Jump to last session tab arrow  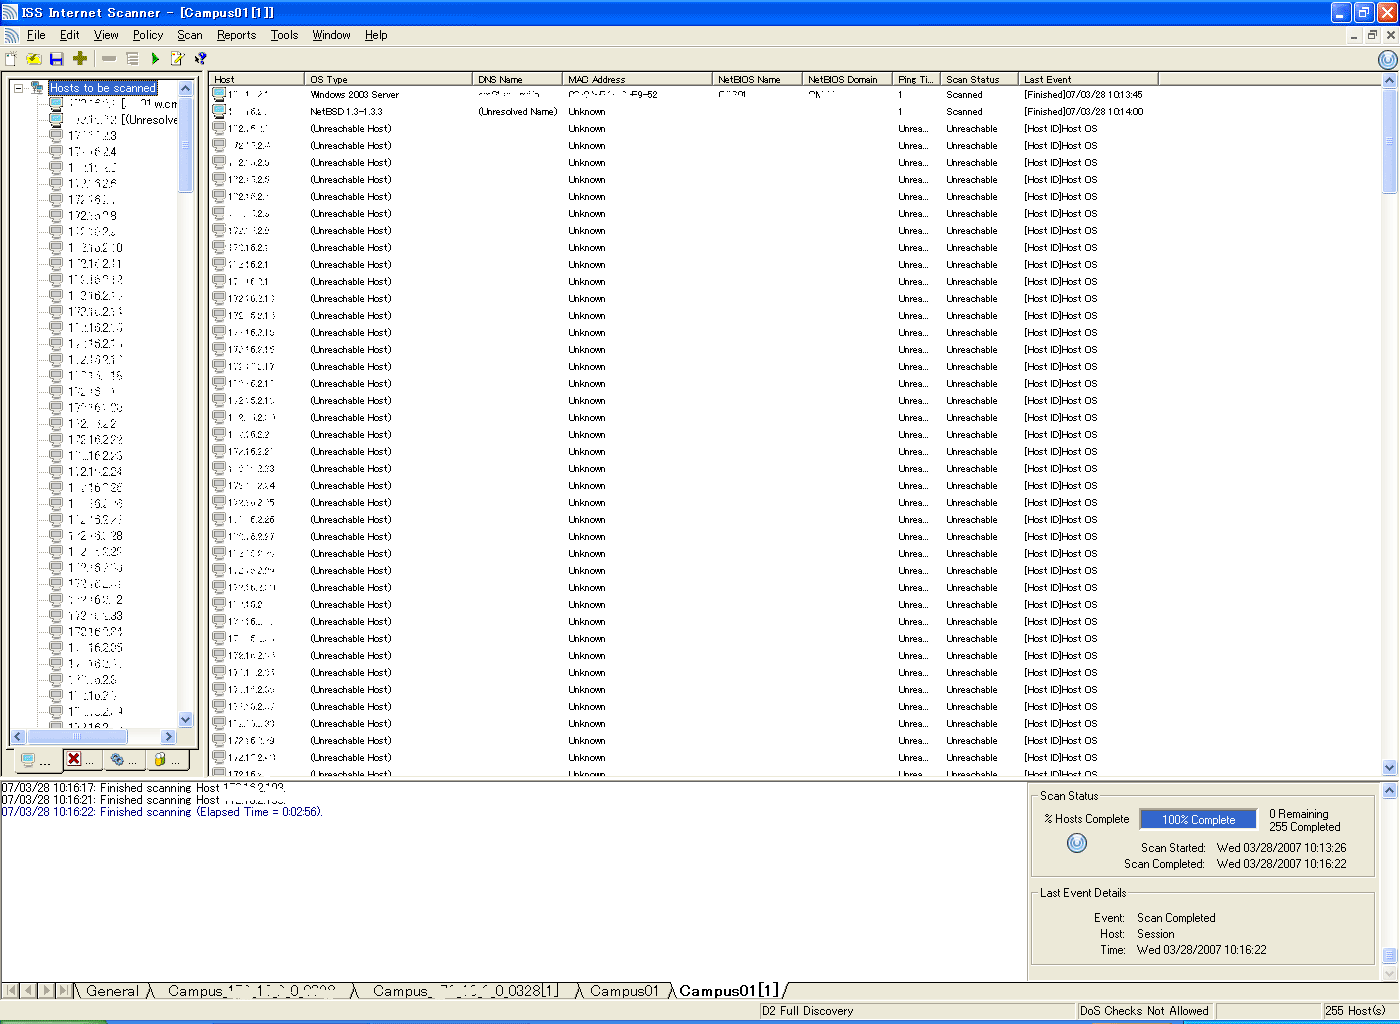(x=63, y=991)
